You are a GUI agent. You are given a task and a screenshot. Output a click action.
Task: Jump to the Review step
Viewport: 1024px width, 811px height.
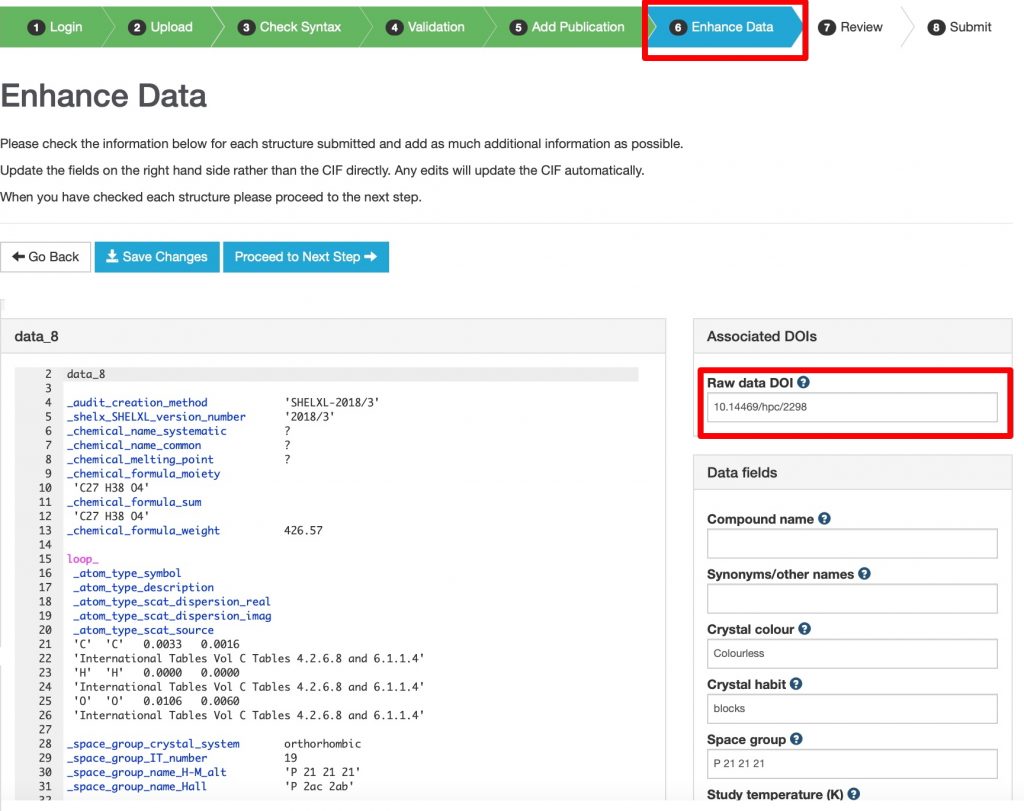pos(850,27)
